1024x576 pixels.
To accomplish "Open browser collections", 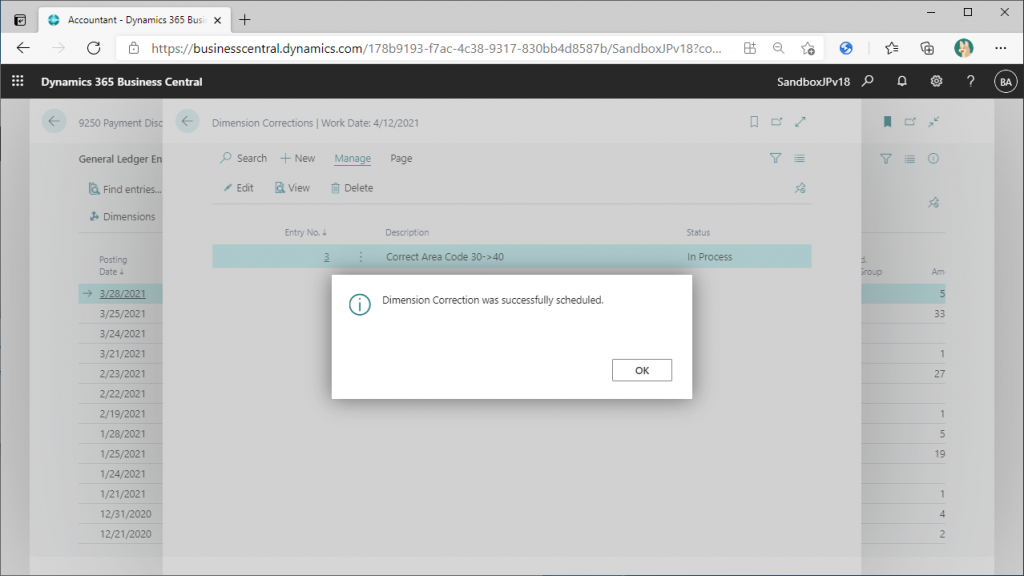I will coord(927,48).
